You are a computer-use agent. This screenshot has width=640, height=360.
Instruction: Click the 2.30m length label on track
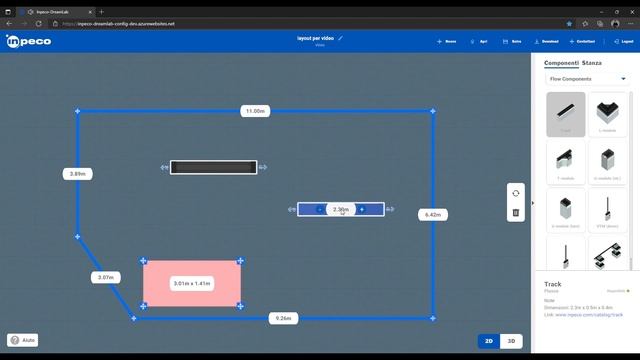click(341, 209)
